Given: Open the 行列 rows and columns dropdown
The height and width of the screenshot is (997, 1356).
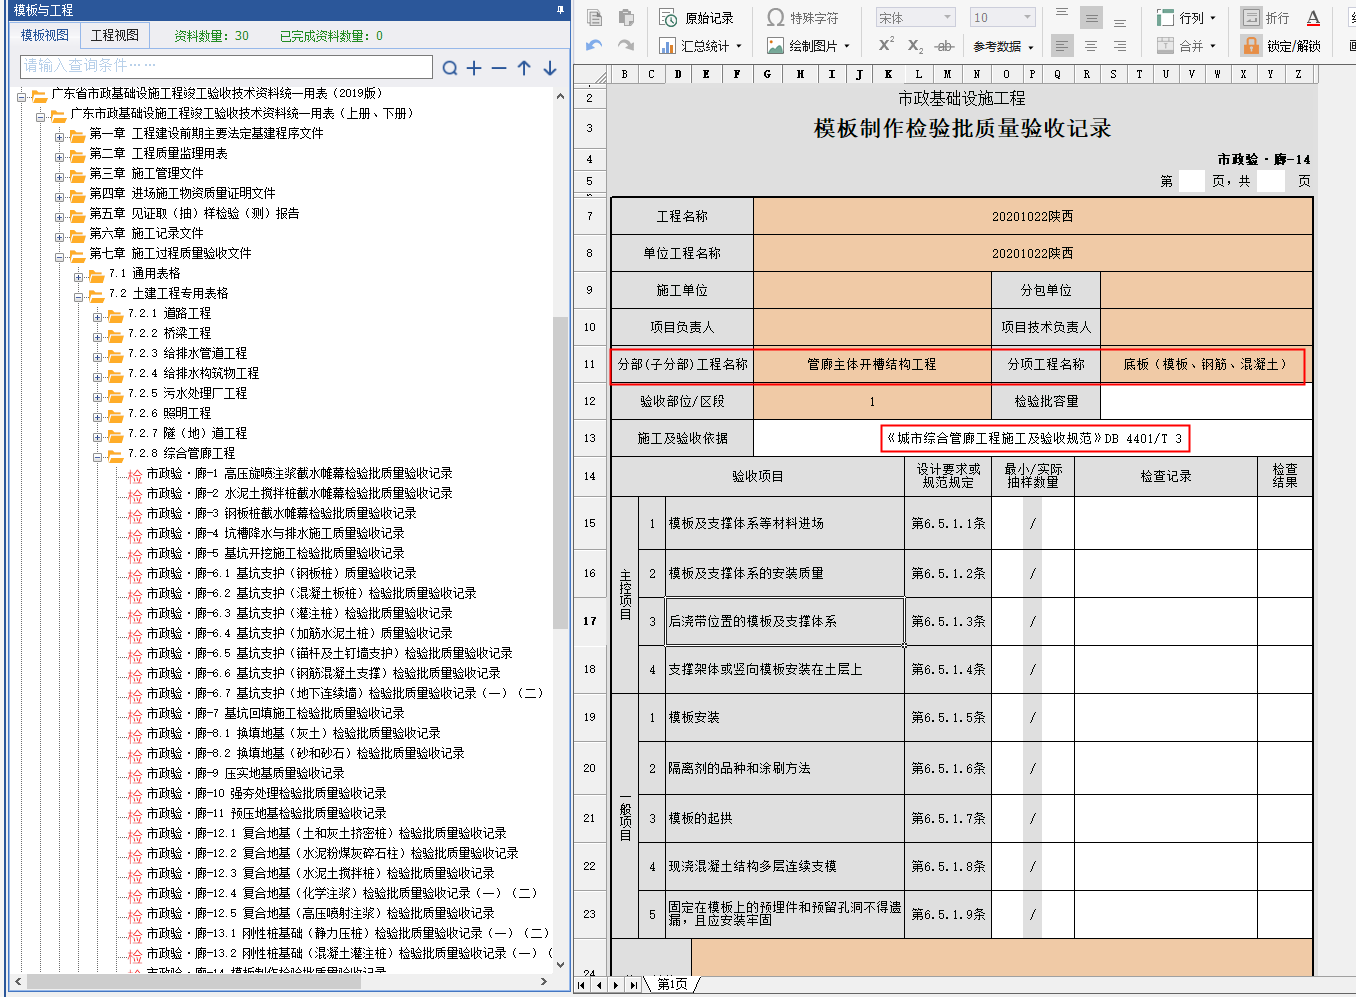Looking at the screenshot, I should pyautogui.click(x=1186, y=18).
